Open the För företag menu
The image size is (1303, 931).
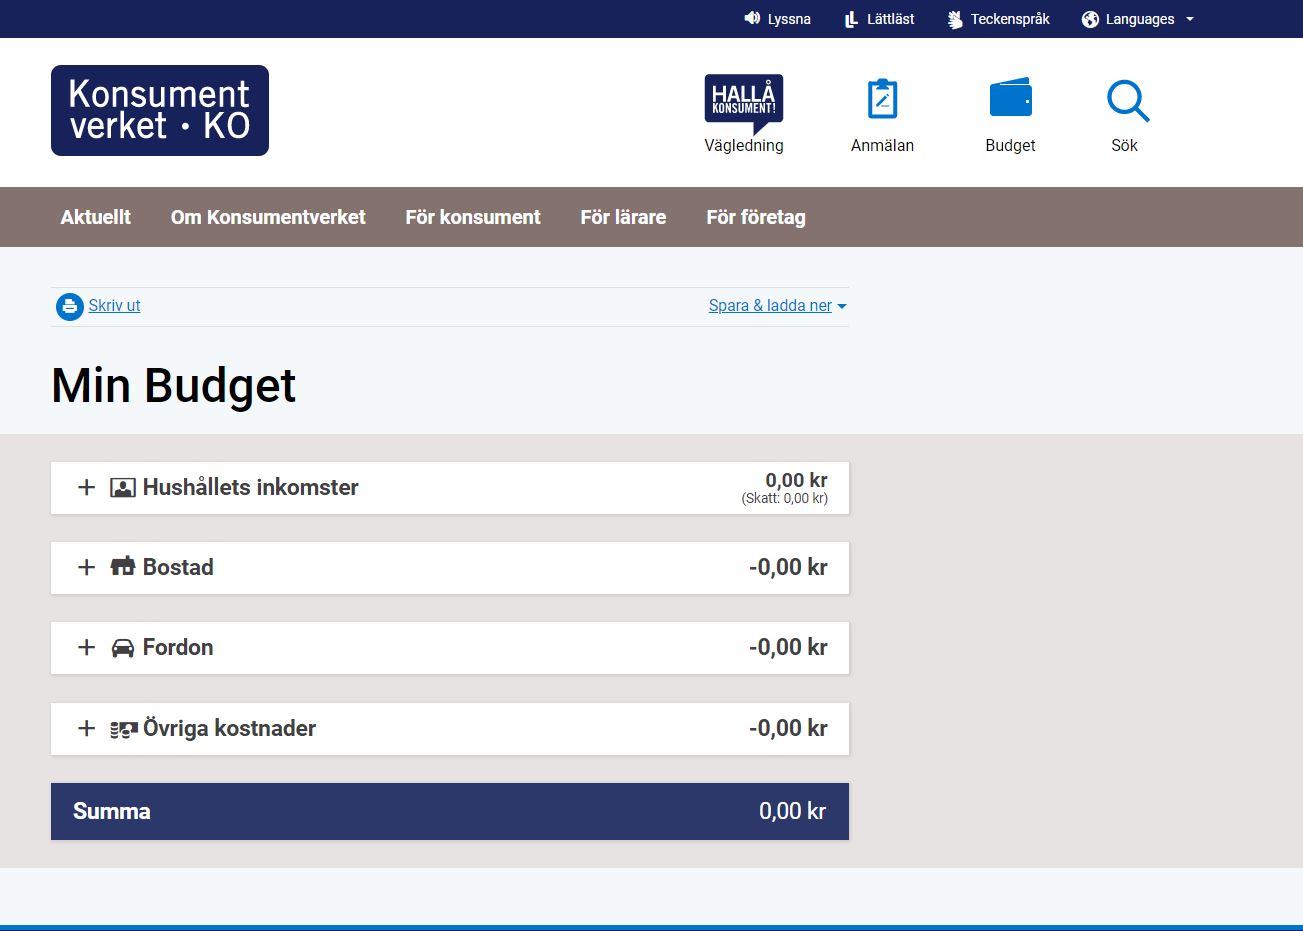(x=756, y=217)
